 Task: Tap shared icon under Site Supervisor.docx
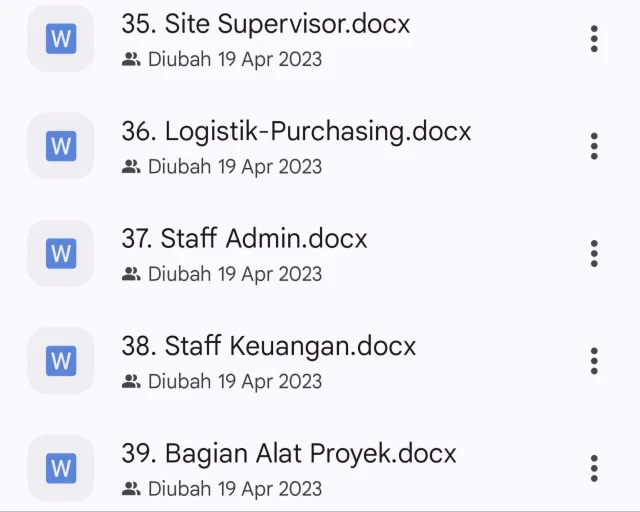[131, 59]
